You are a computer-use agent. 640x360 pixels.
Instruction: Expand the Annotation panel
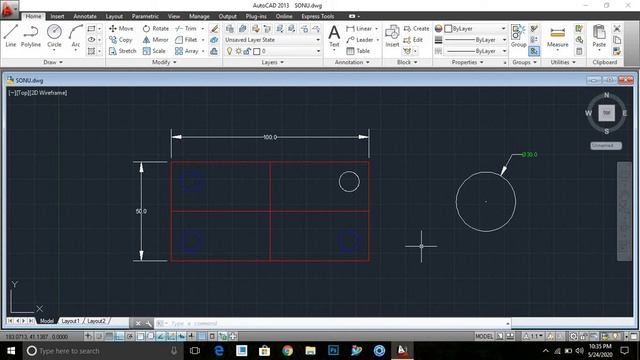coord(352,62)
